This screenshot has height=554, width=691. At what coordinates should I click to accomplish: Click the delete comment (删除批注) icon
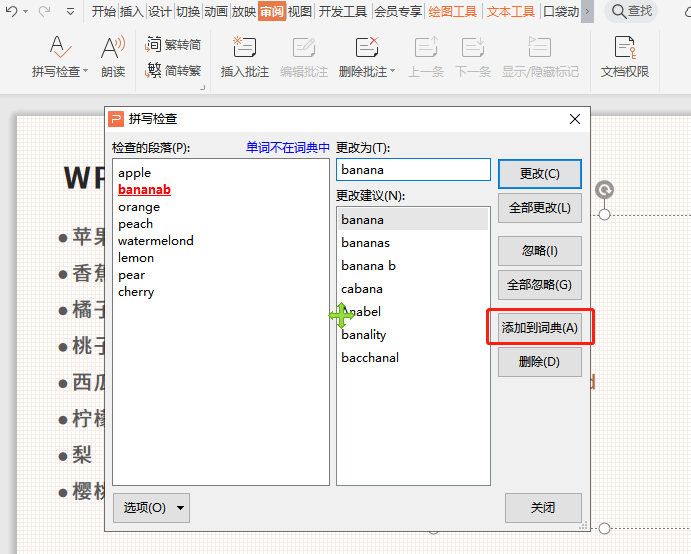point(366,47)
